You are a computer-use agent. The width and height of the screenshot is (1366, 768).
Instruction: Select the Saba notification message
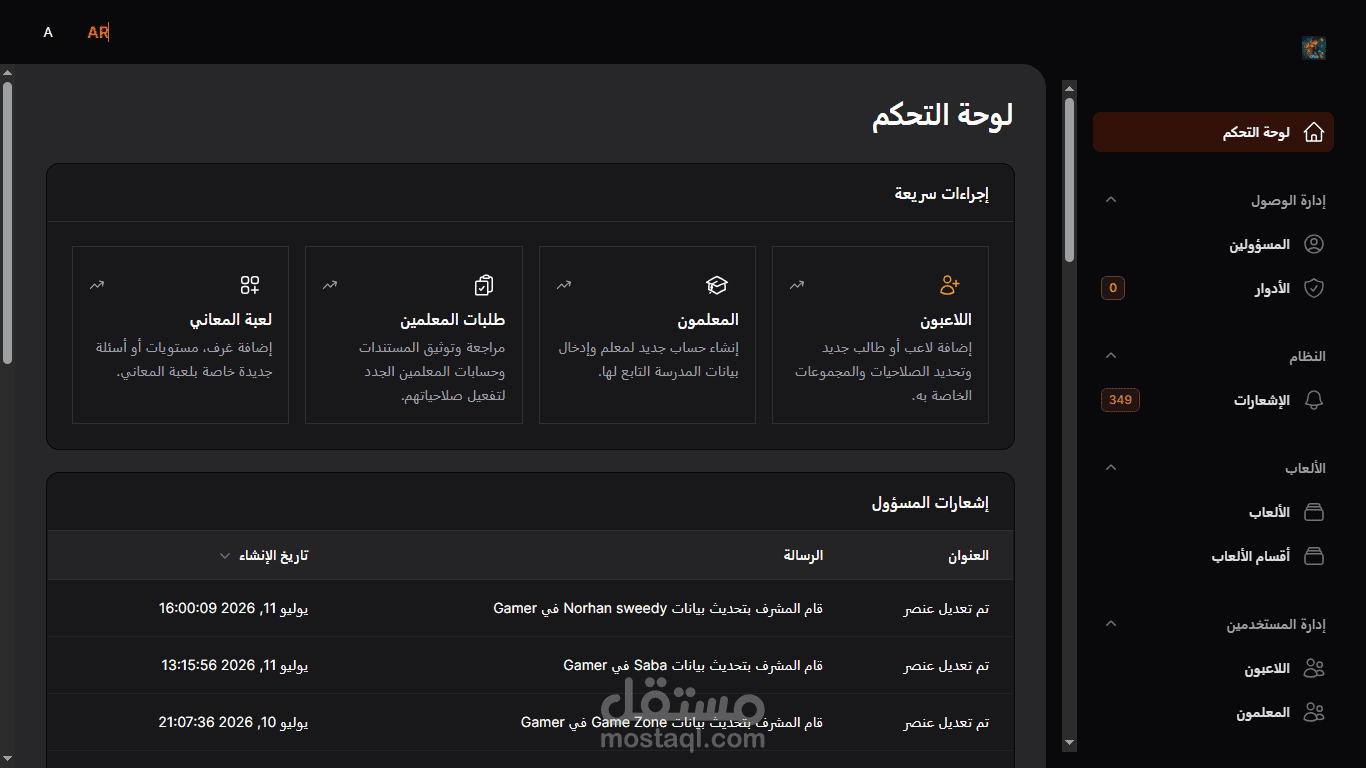click(x=693, y=665)
